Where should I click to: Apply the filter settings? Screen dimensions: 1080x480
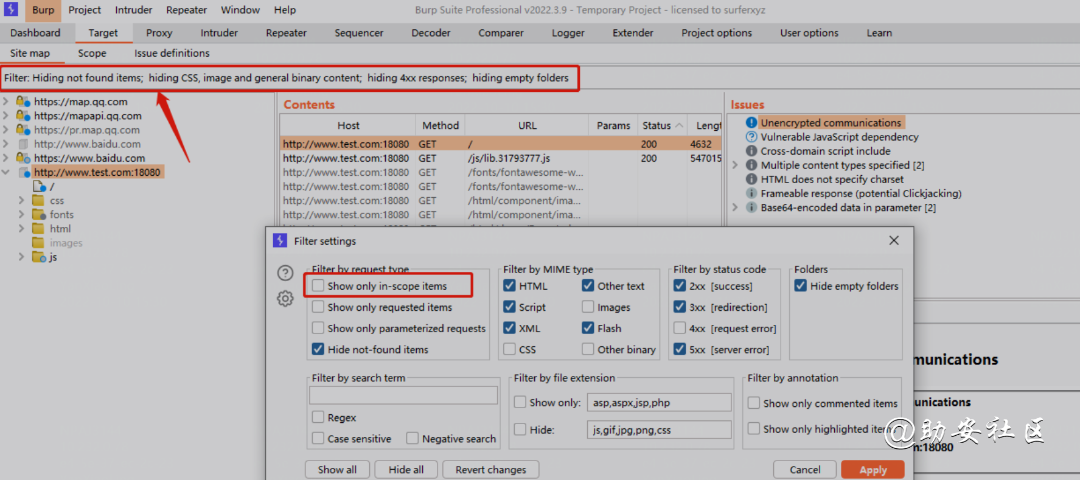[x=873, y=470]
